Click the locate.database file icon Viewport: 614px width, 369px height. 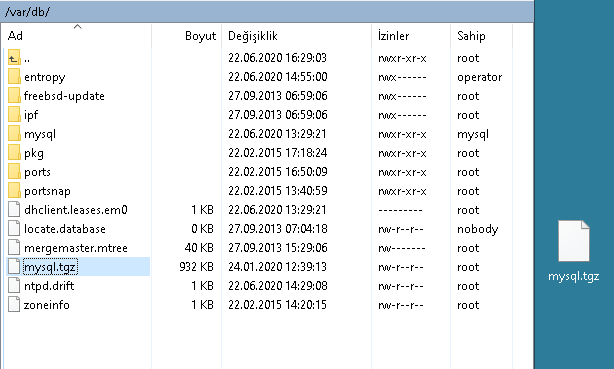(x=14, y=229)
